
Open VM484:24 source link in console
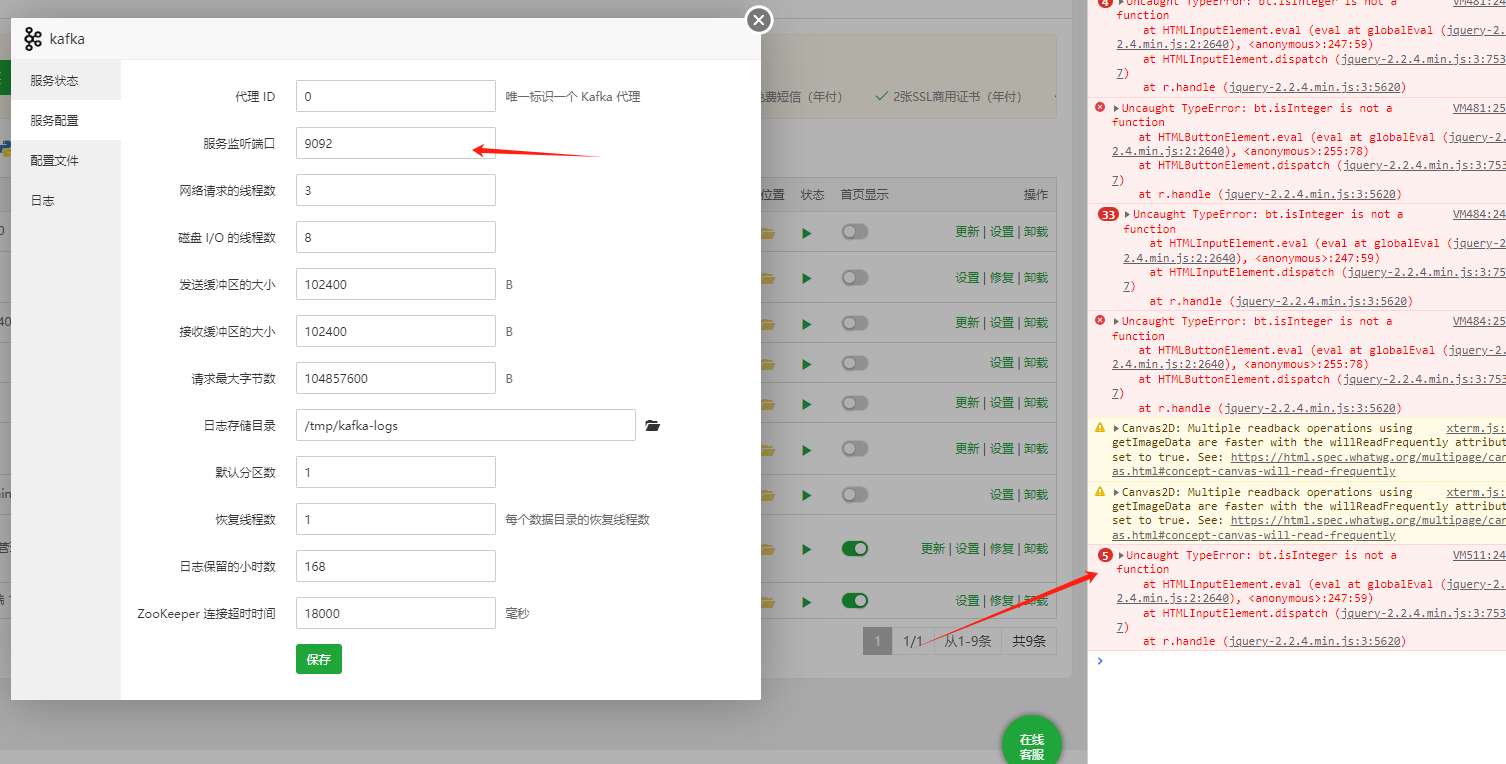(x=1479, y=214)
